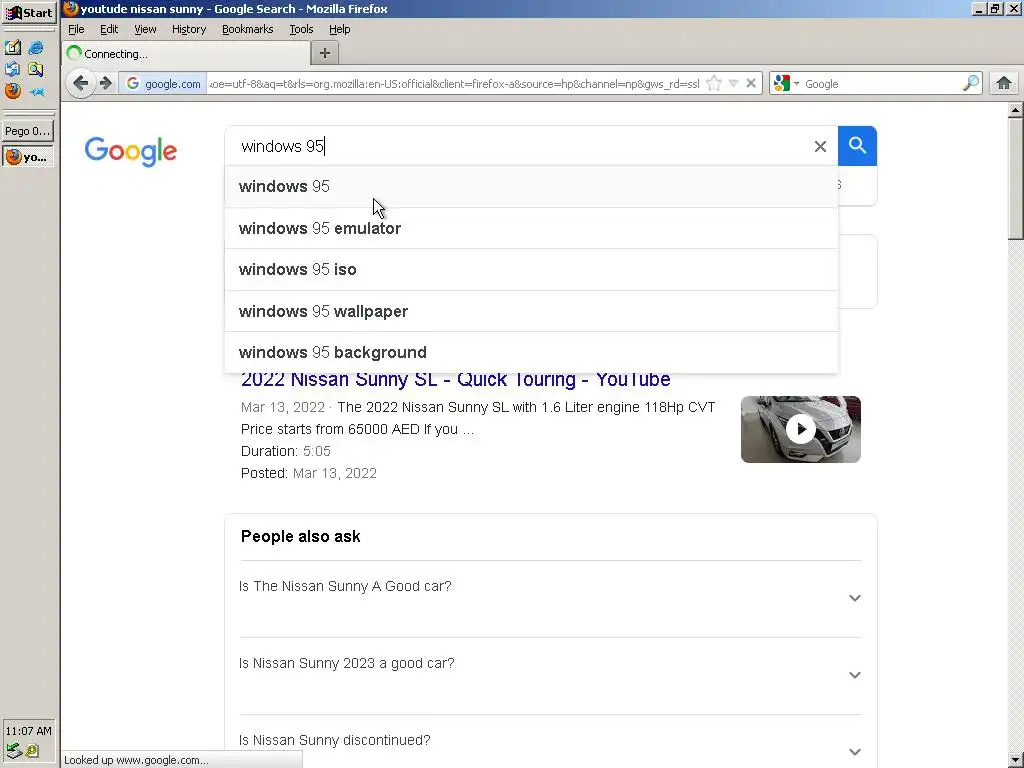Go forward with the forward arrow

point(106,84)
